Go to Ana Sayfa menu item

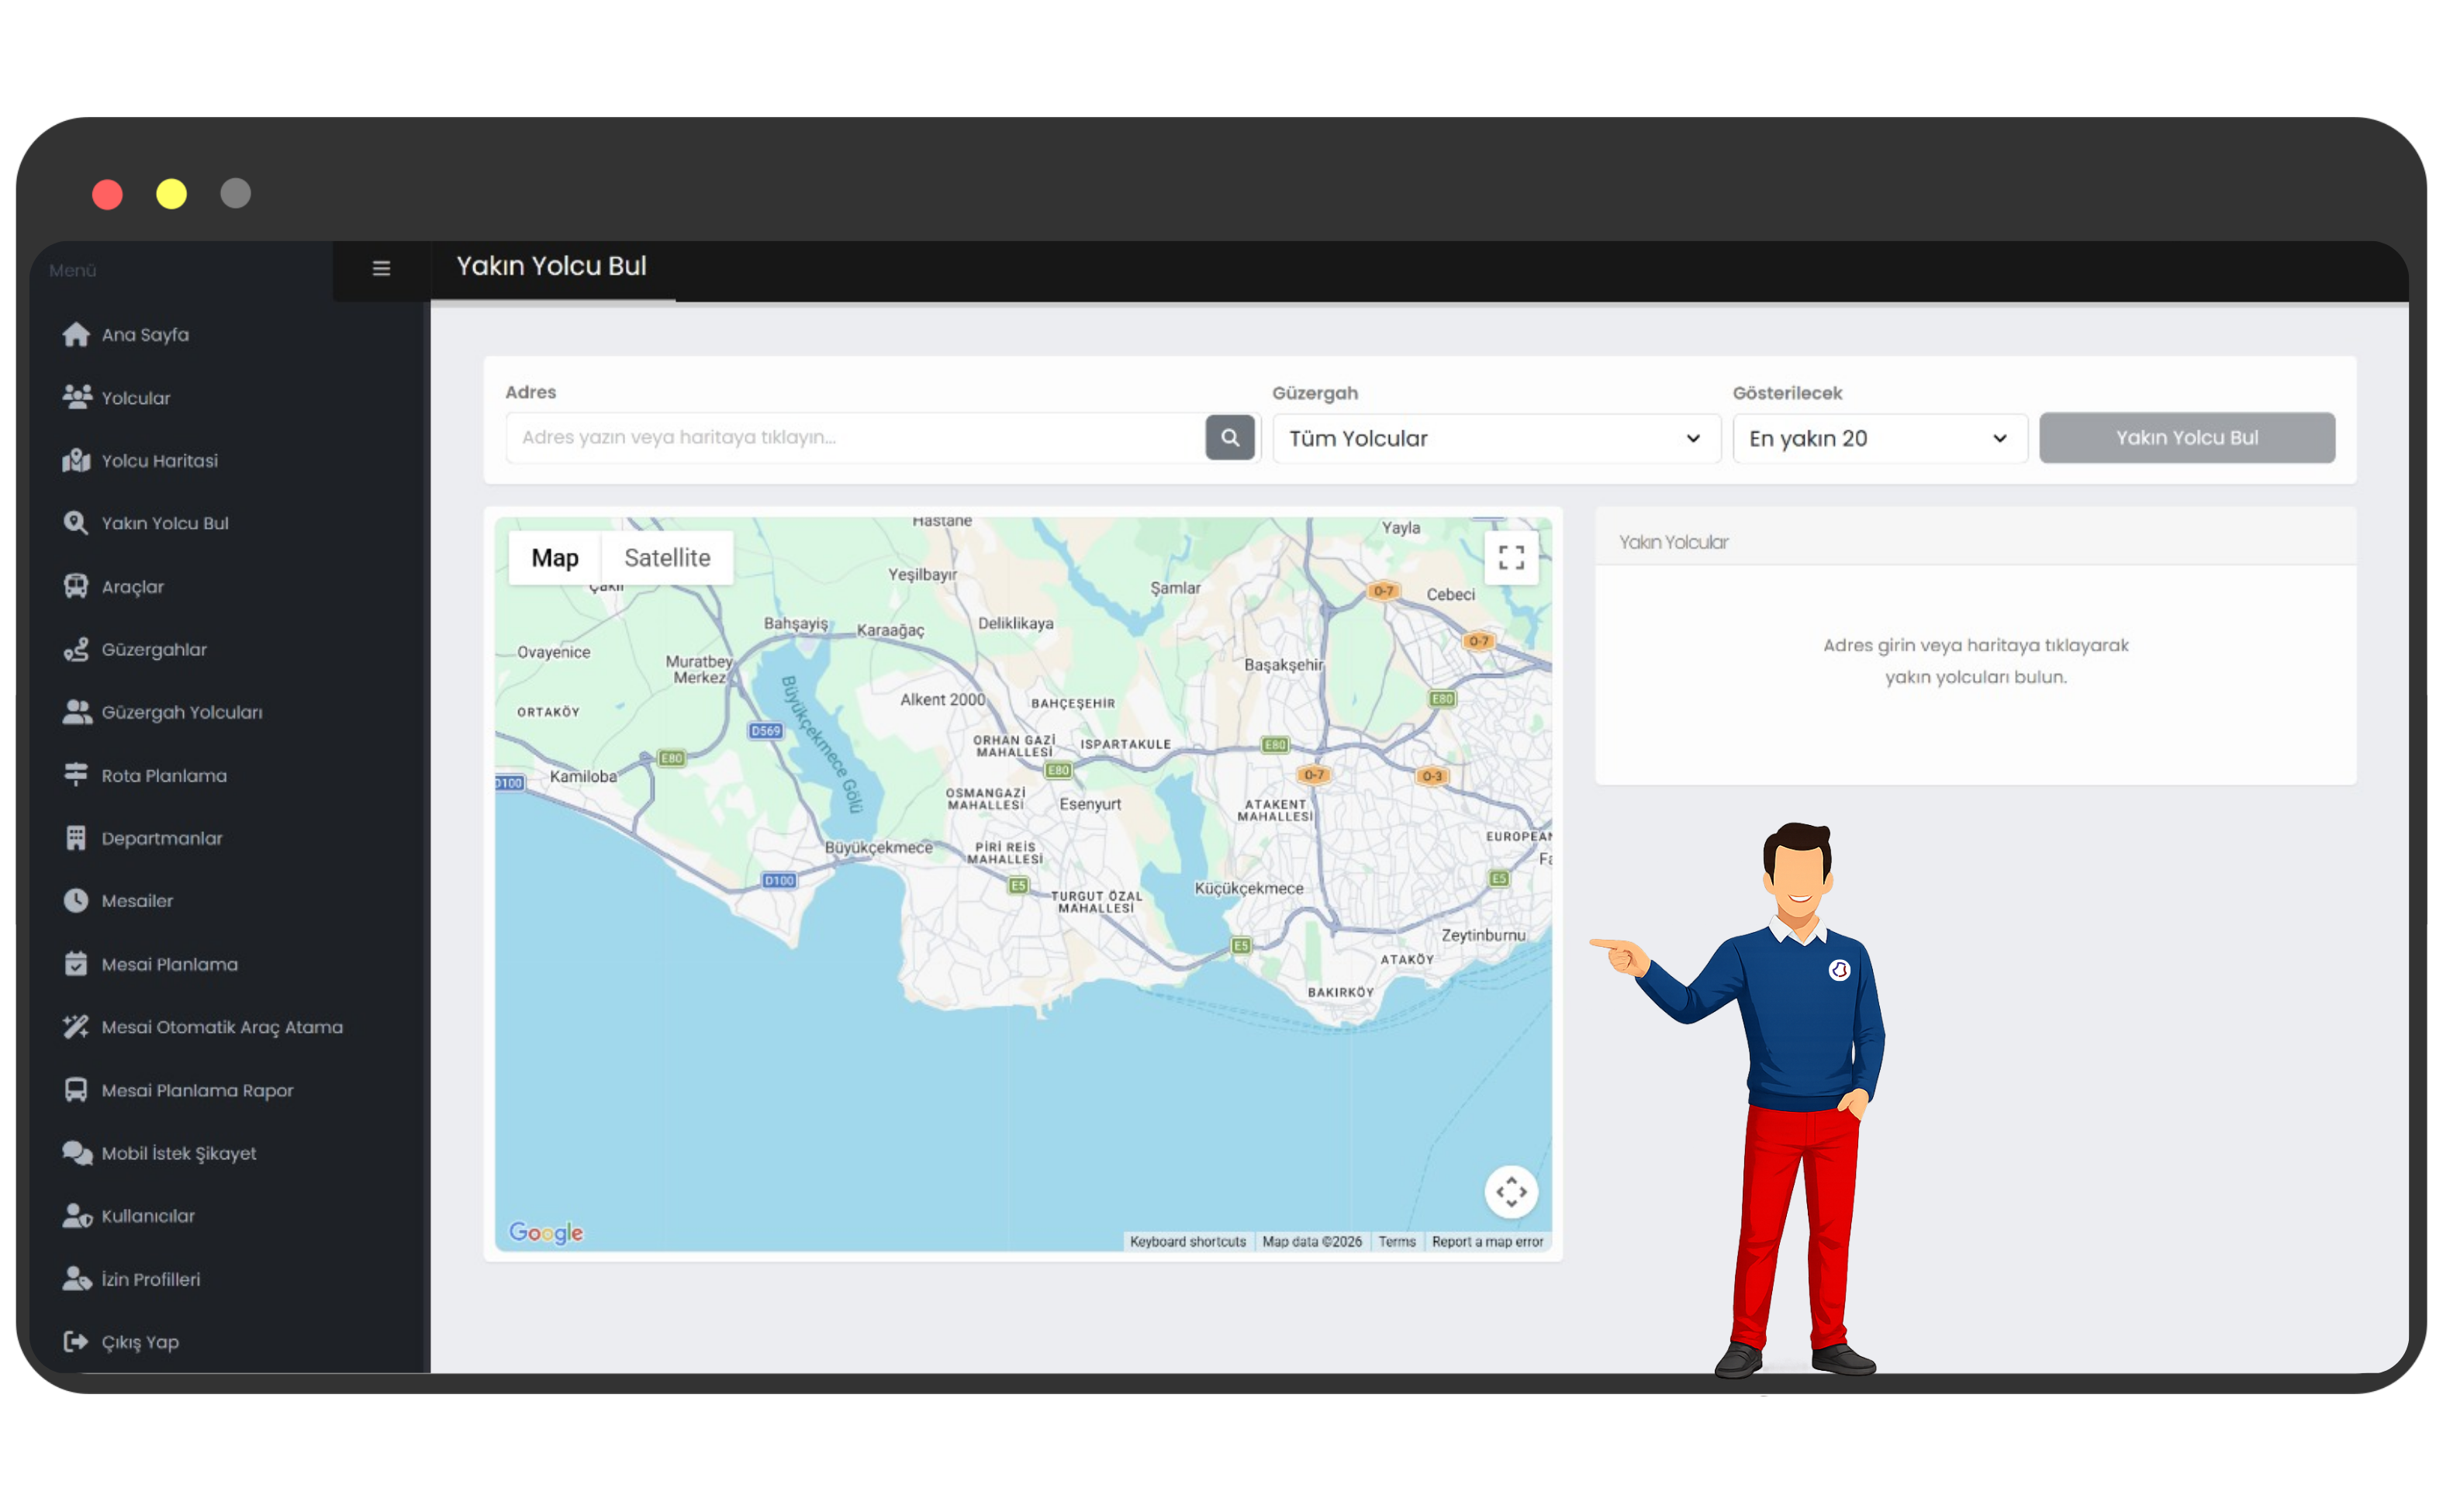(x=145, y=334)
